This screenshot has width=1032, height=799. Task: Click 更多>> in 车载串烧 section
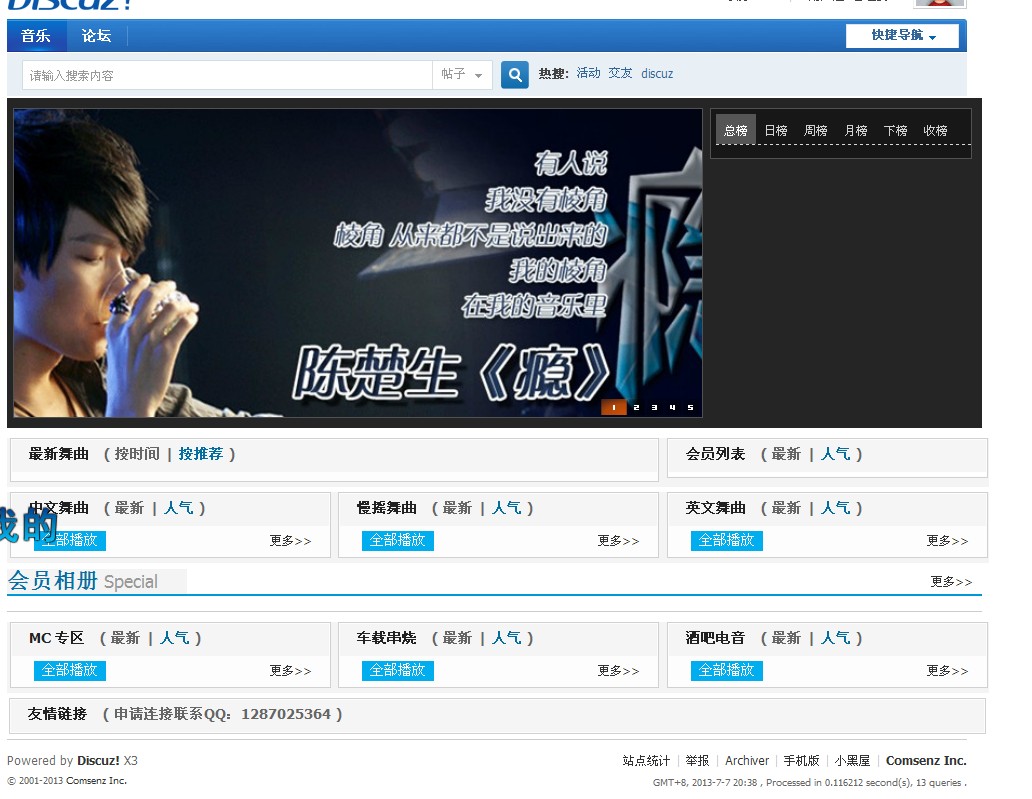click(x=618, y=670)
